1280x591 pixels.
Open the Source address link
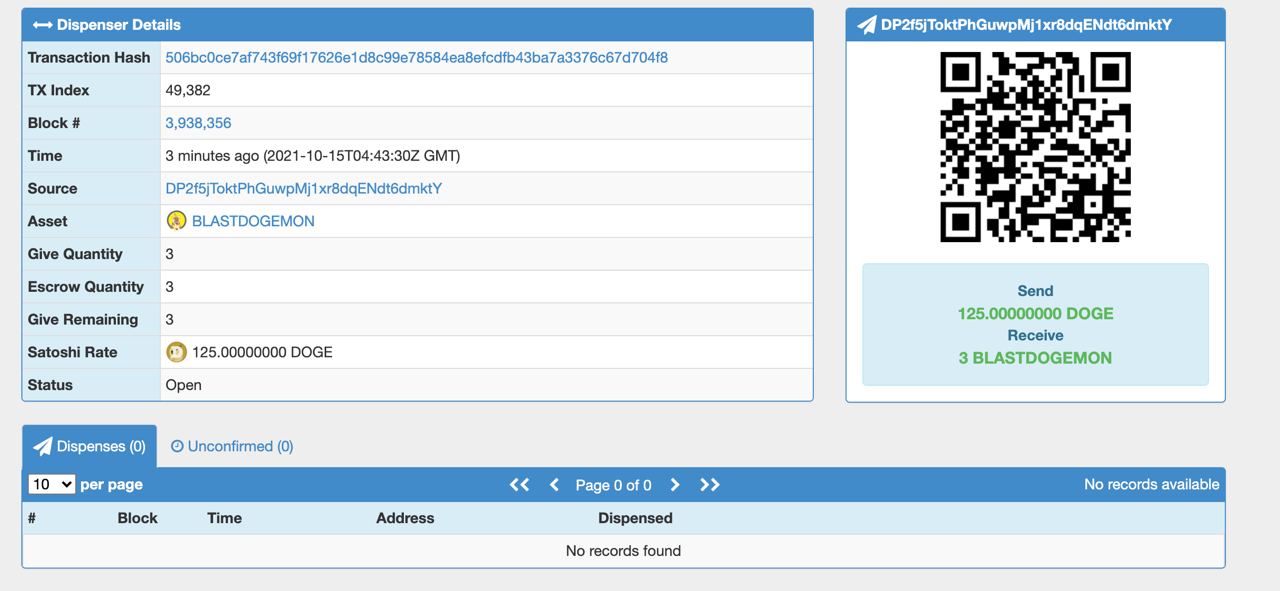pyautogui.click(x=303, y=188)
